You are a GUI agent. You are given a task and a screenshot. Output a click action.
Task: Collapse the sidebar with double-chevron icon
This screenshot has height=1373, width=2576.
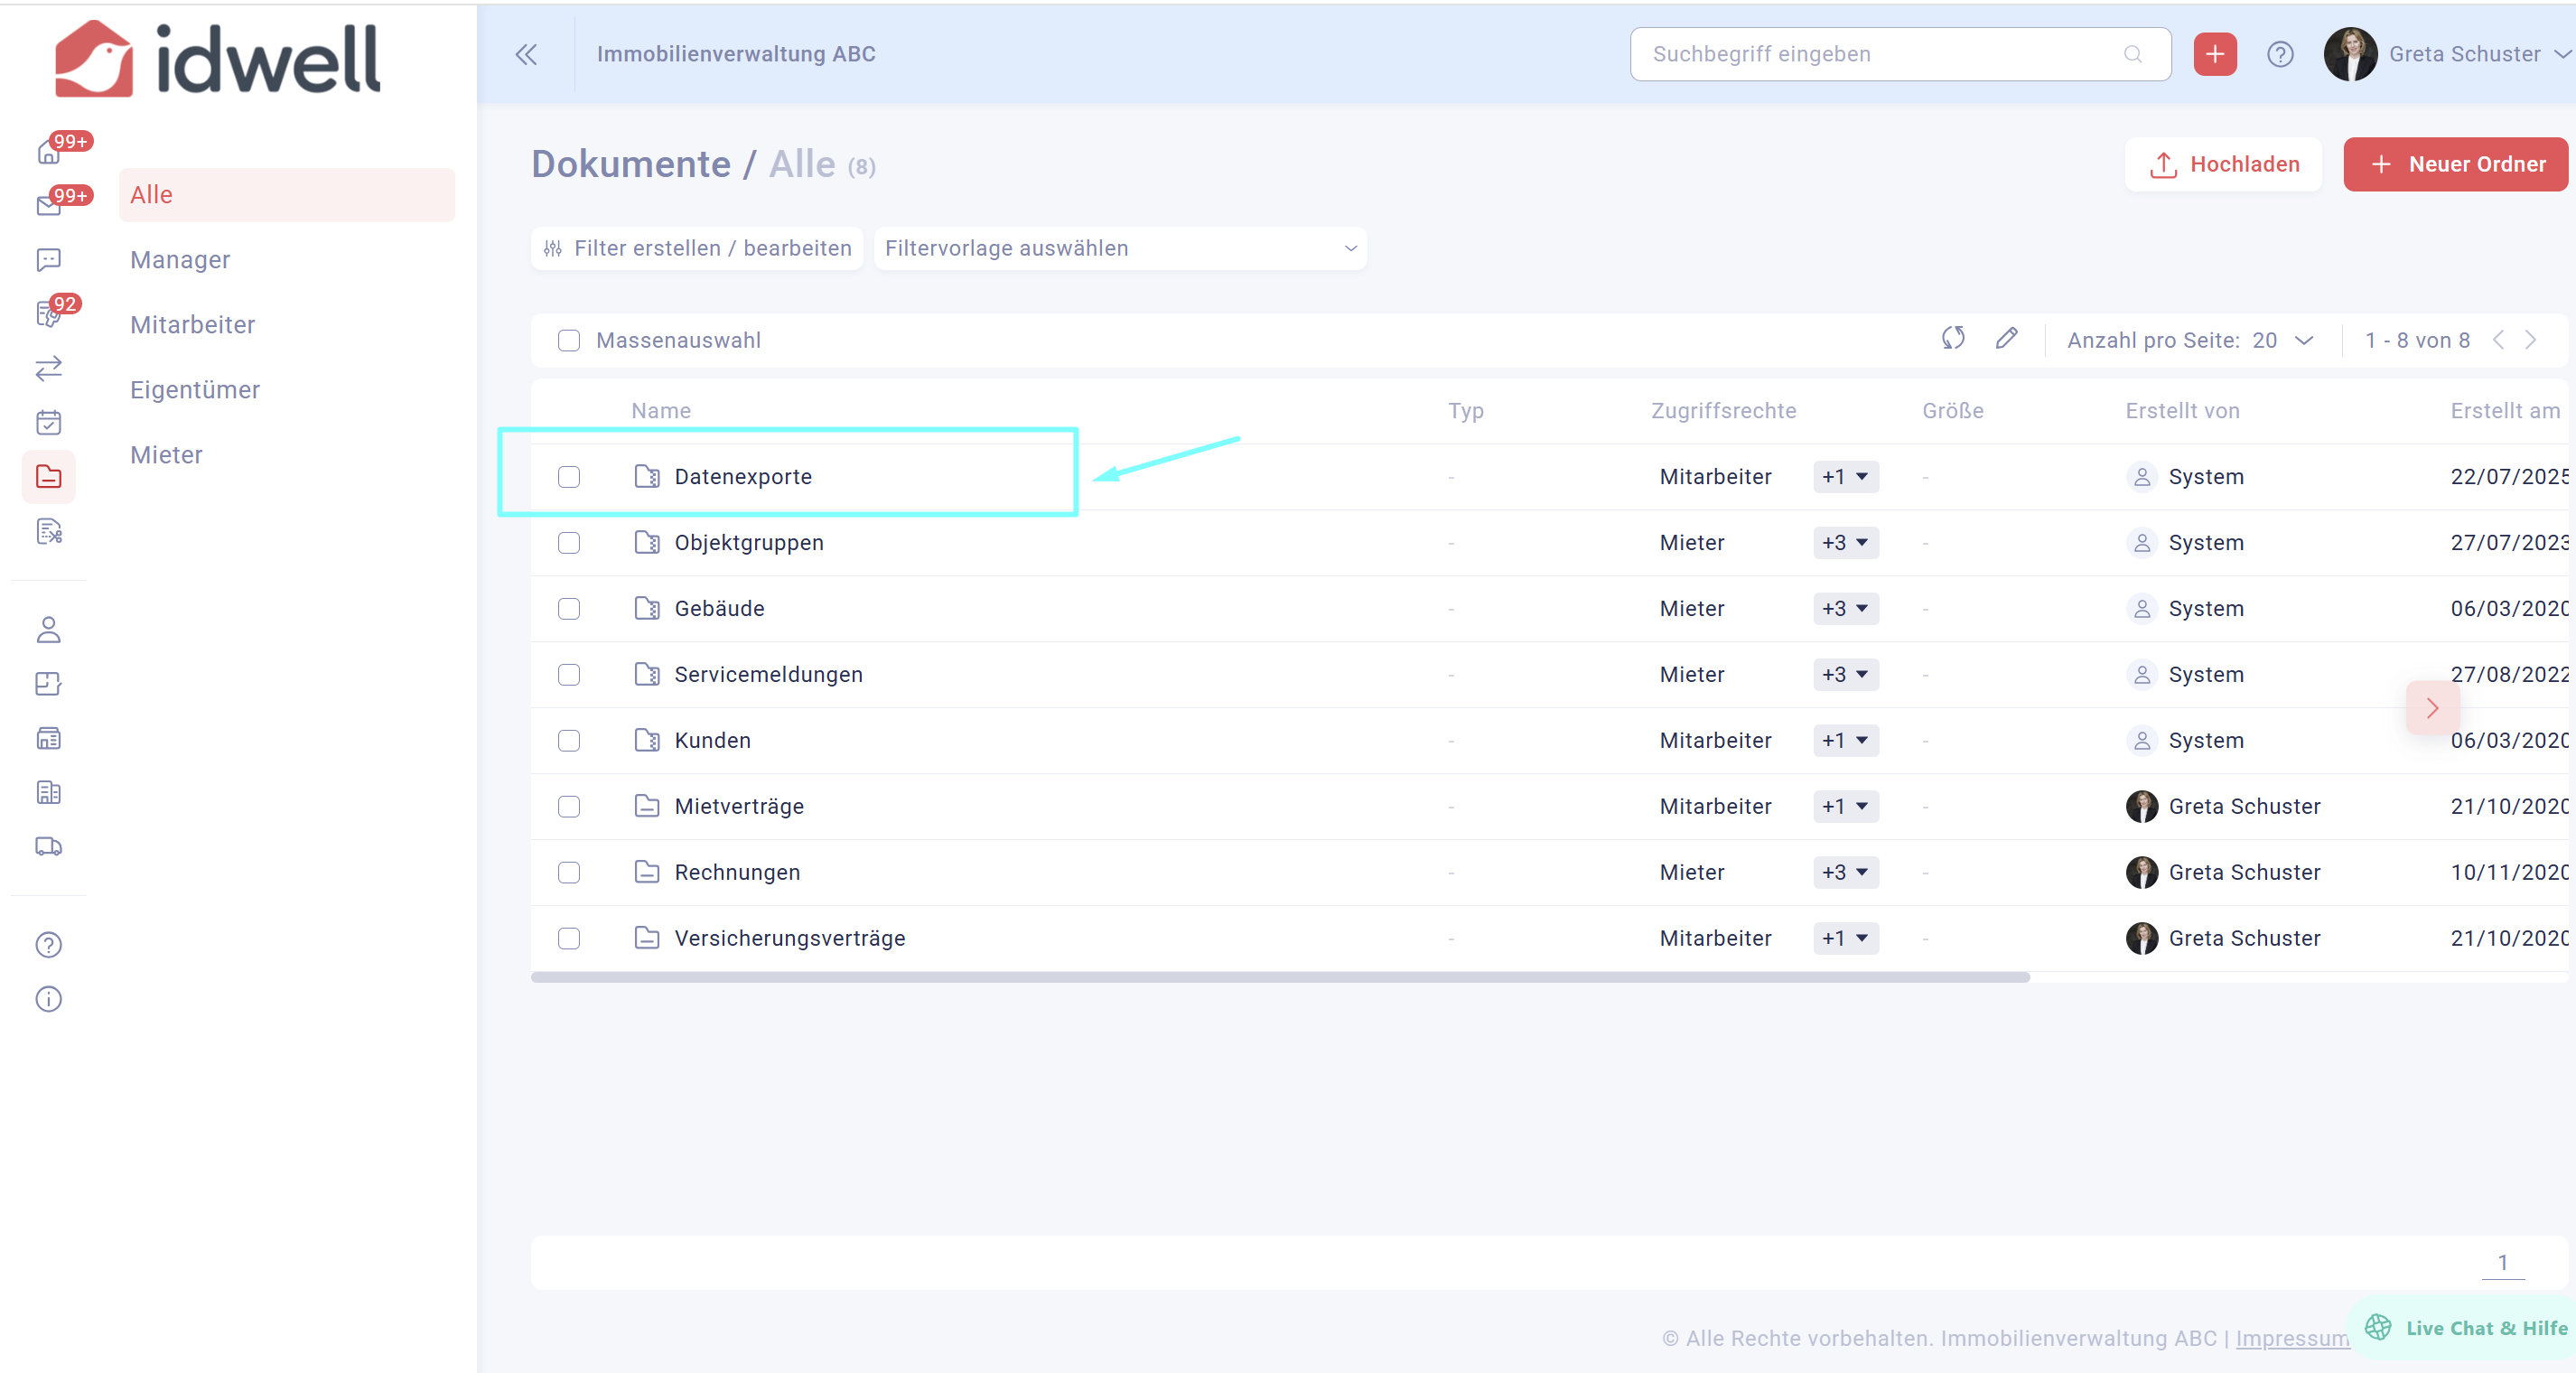(526, 54)
